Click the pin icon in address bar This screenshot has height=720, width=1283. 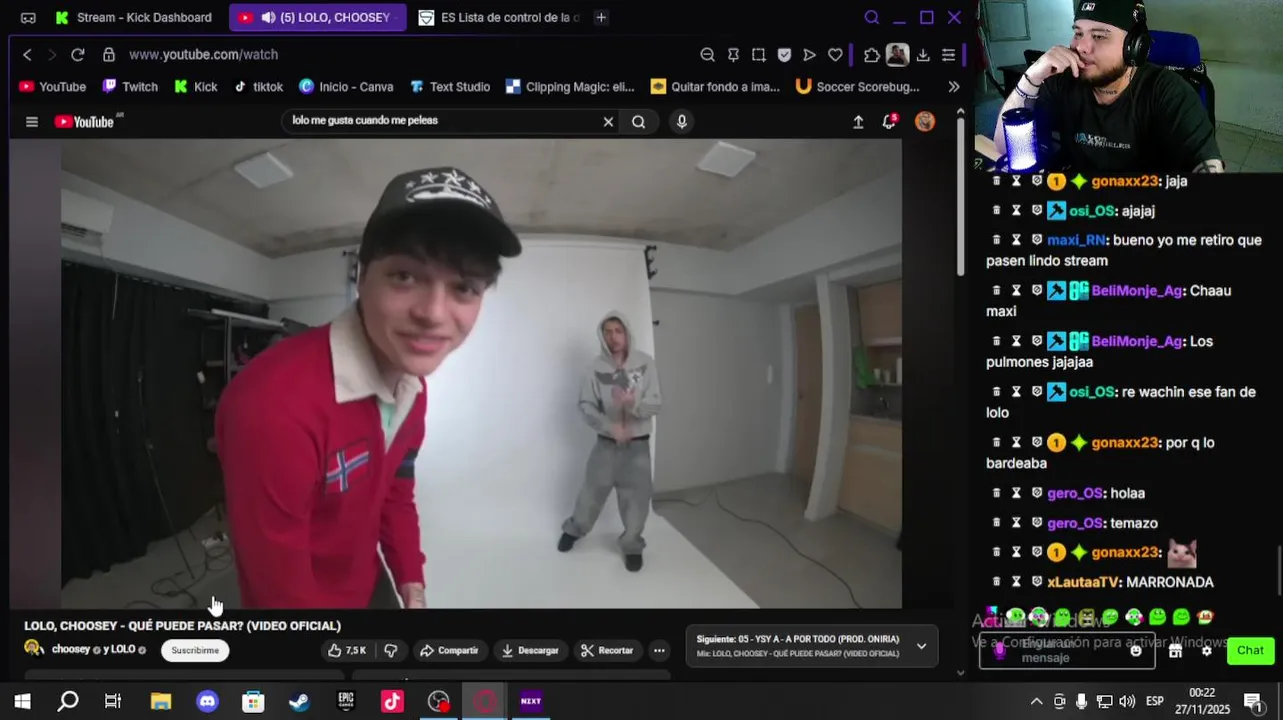point(733,55)
